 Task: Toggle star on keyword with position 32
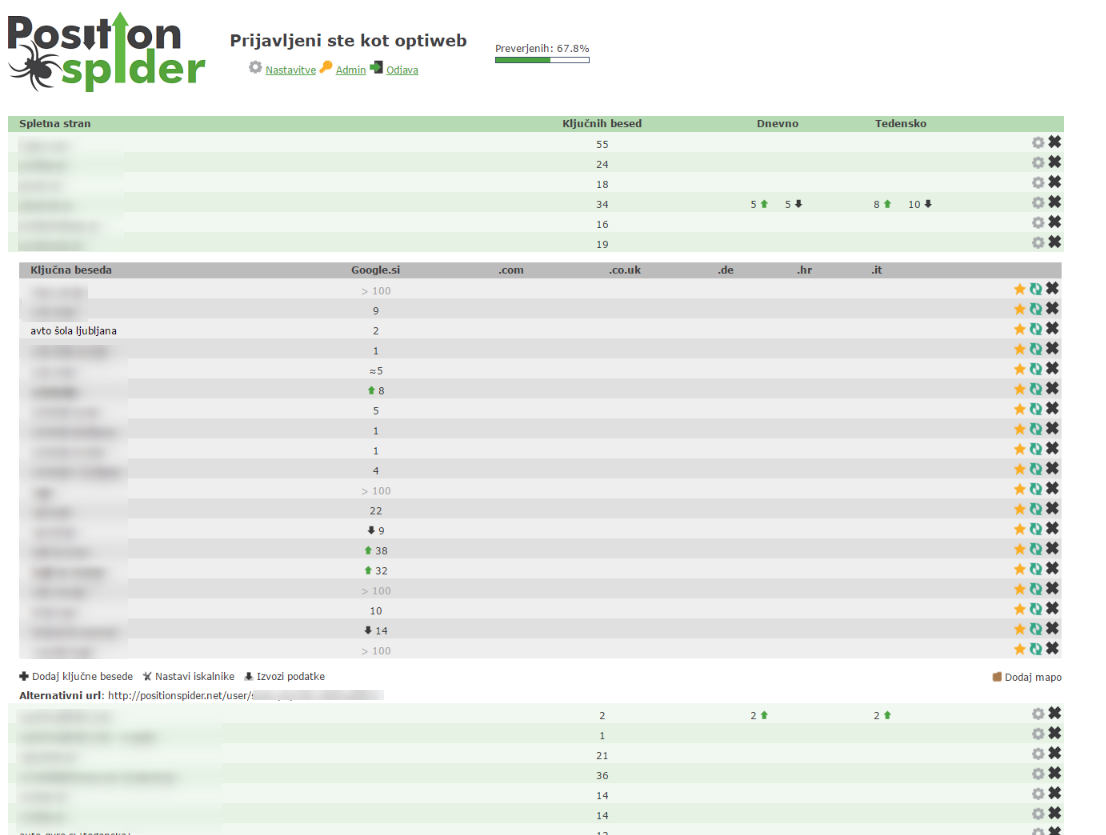point(1020,569)
